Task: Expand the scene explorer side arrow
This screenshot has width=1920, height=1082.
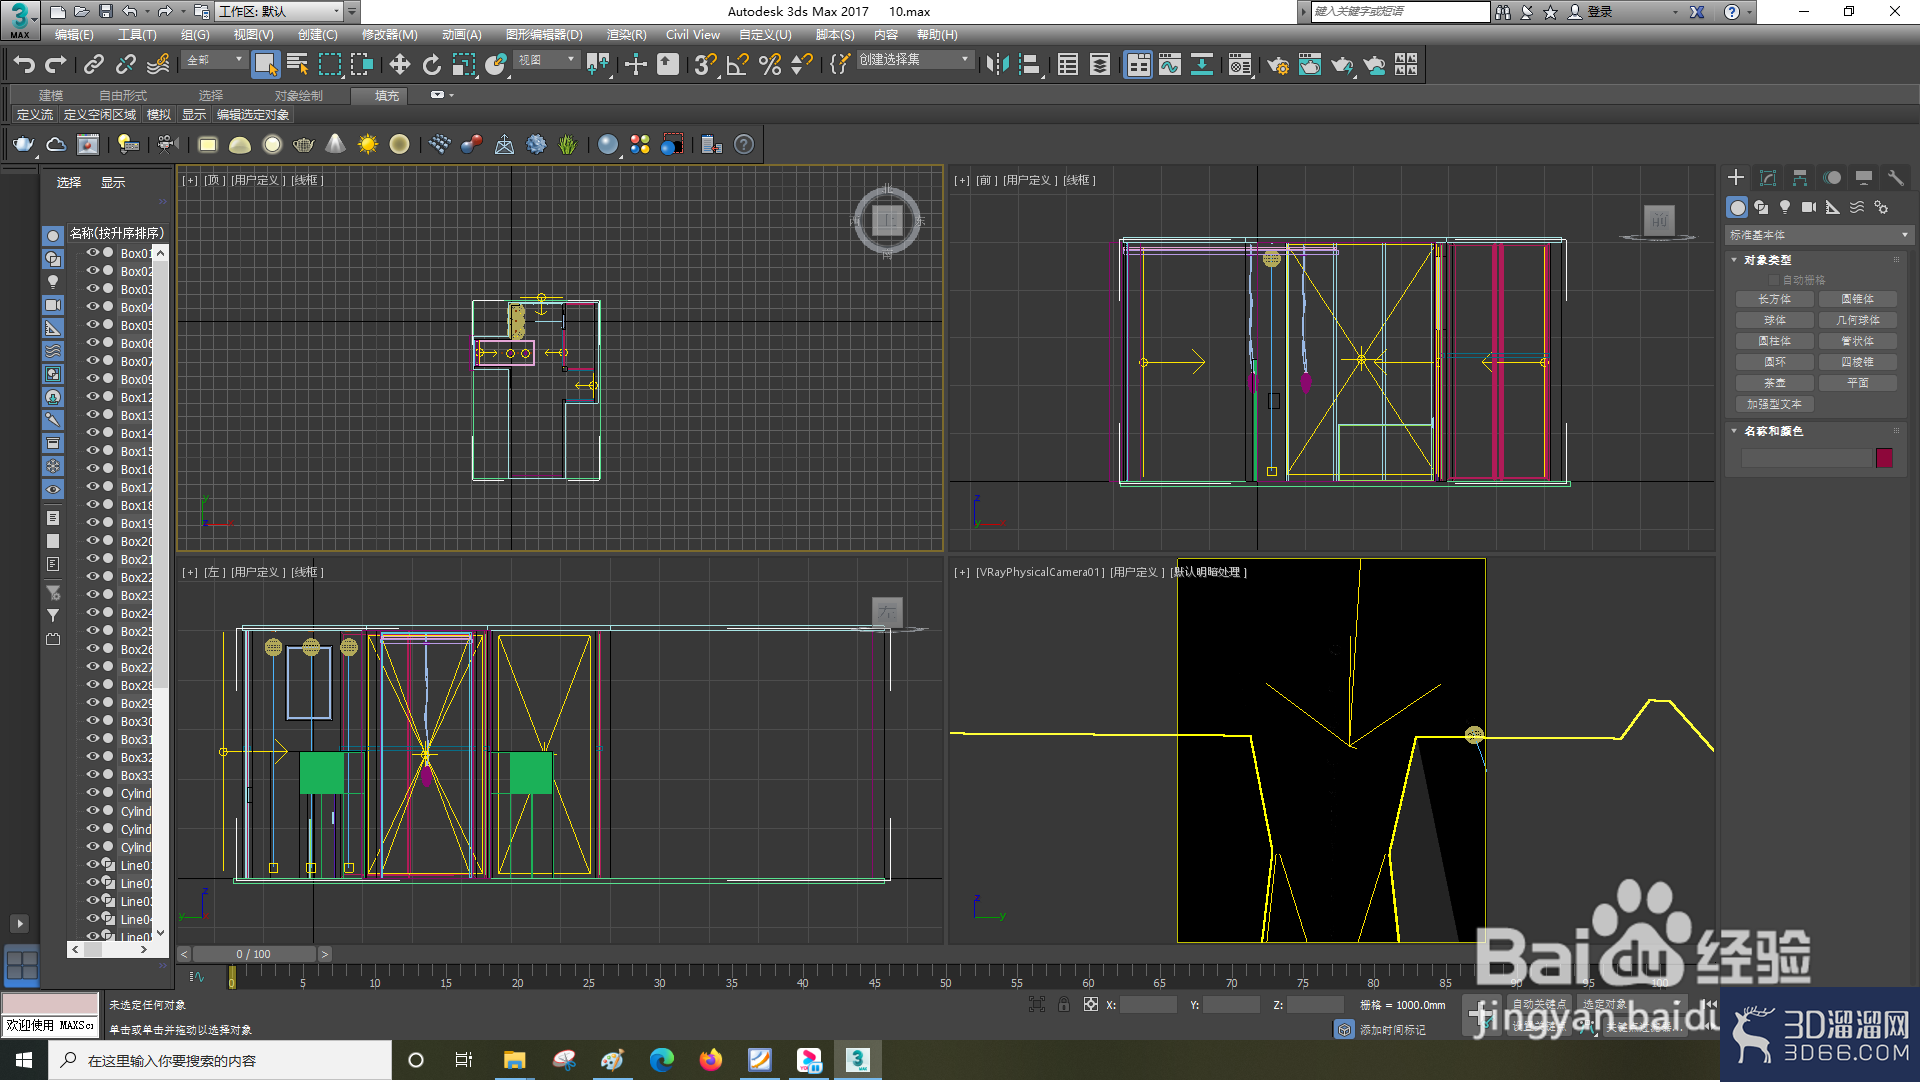Action: tap(19, 923)
